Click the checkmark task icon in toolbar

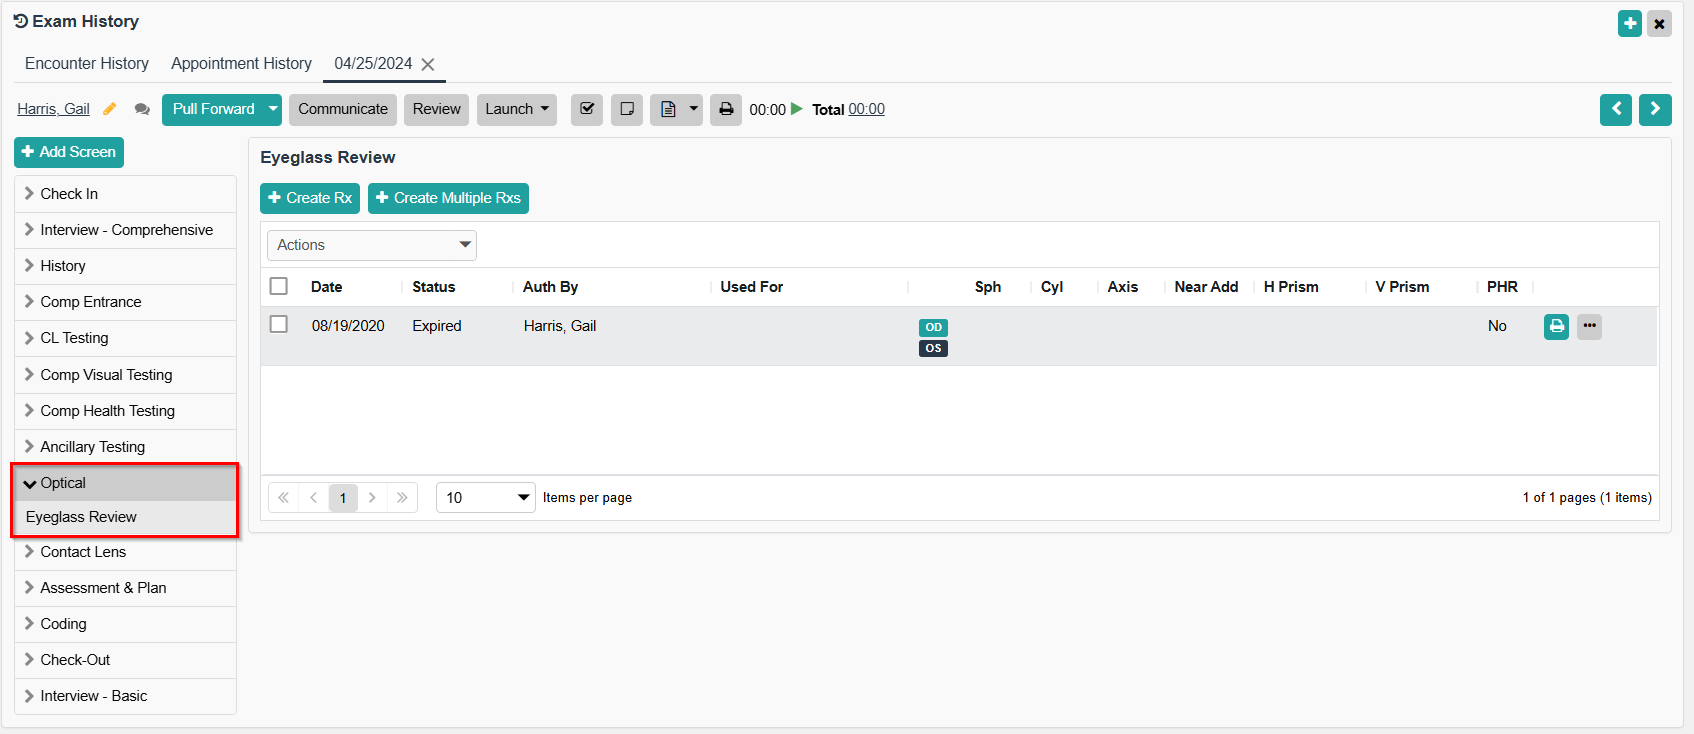tap(587, 109)
